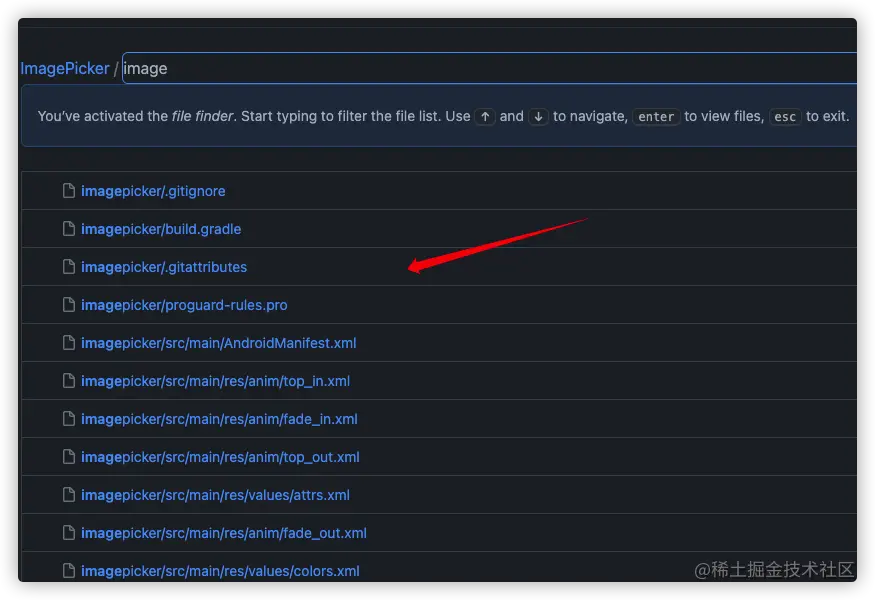Open the anim/fade_in.xml file link
Image resolution: width=875 pixels, height=600 pixels.
219,419
